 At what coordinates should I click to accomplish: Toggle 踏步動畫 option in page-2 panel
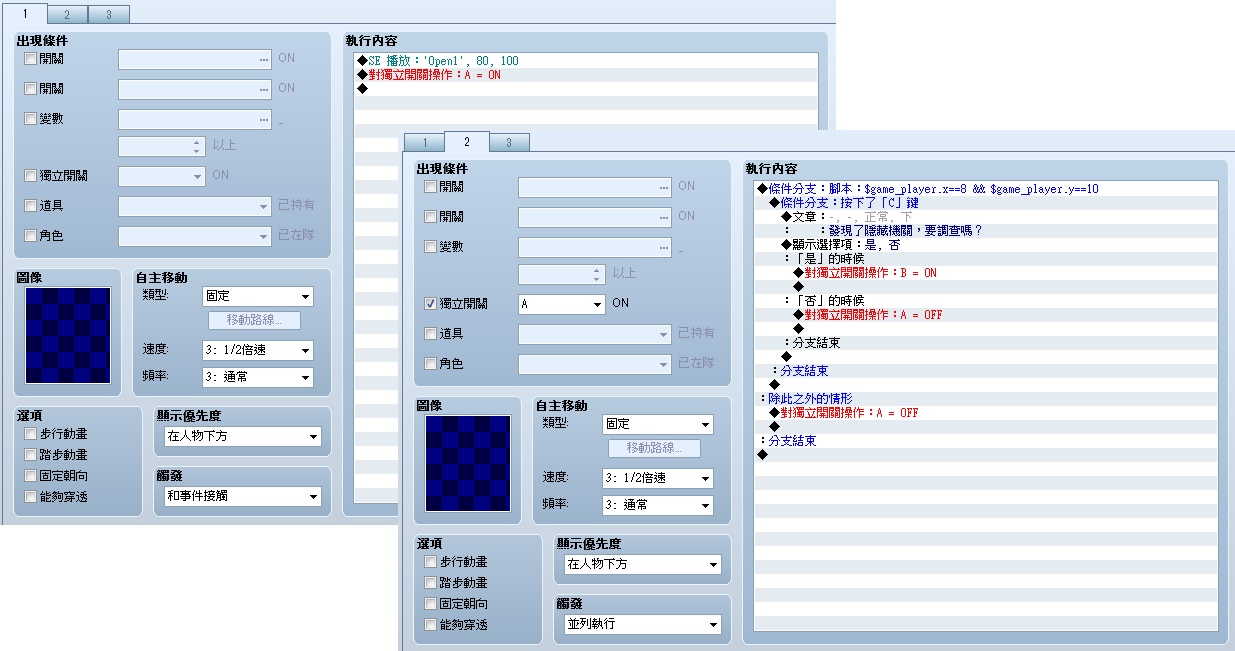[431, 583]
